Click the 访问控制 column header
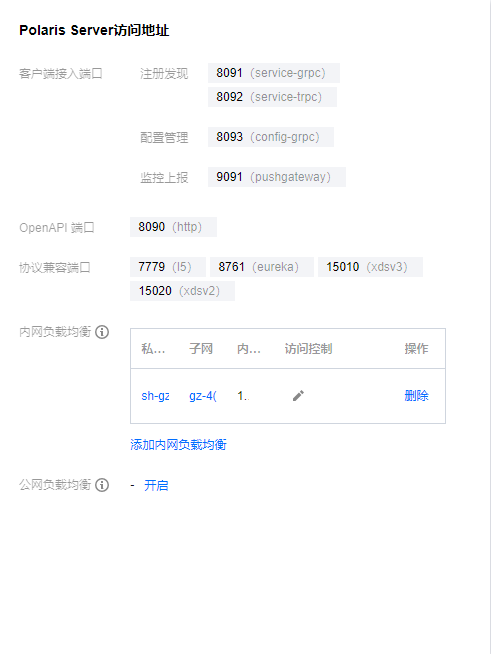 coord(308,349)
